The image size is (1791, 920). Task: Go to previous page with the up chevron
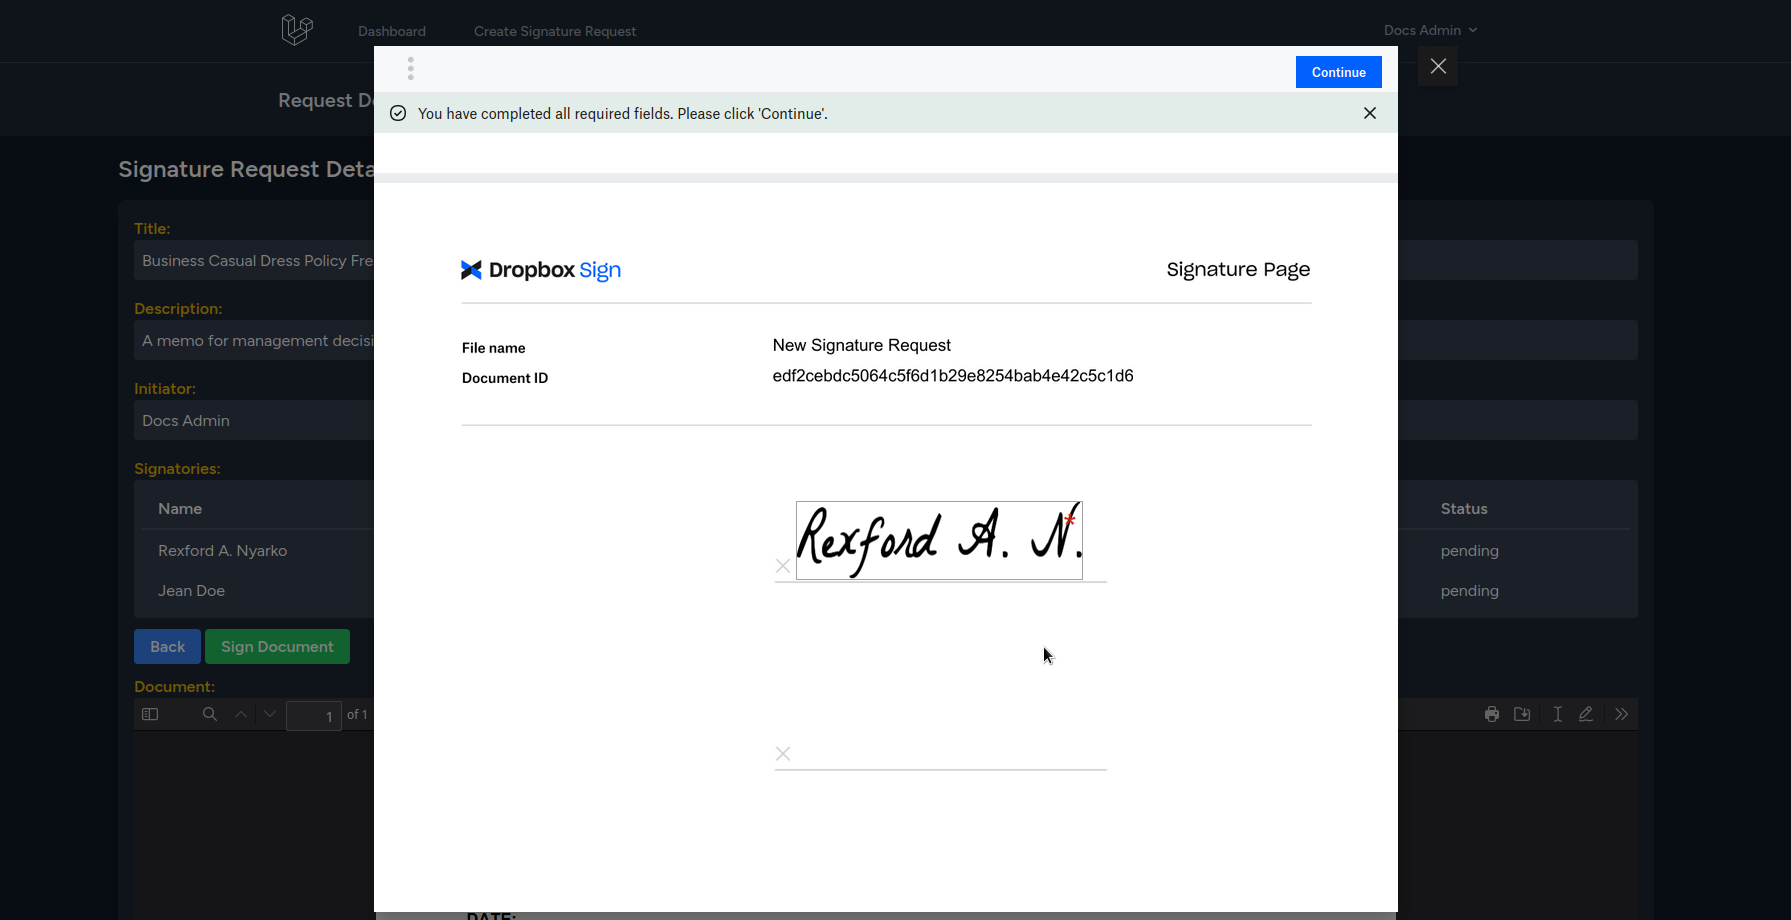[240, 714]
